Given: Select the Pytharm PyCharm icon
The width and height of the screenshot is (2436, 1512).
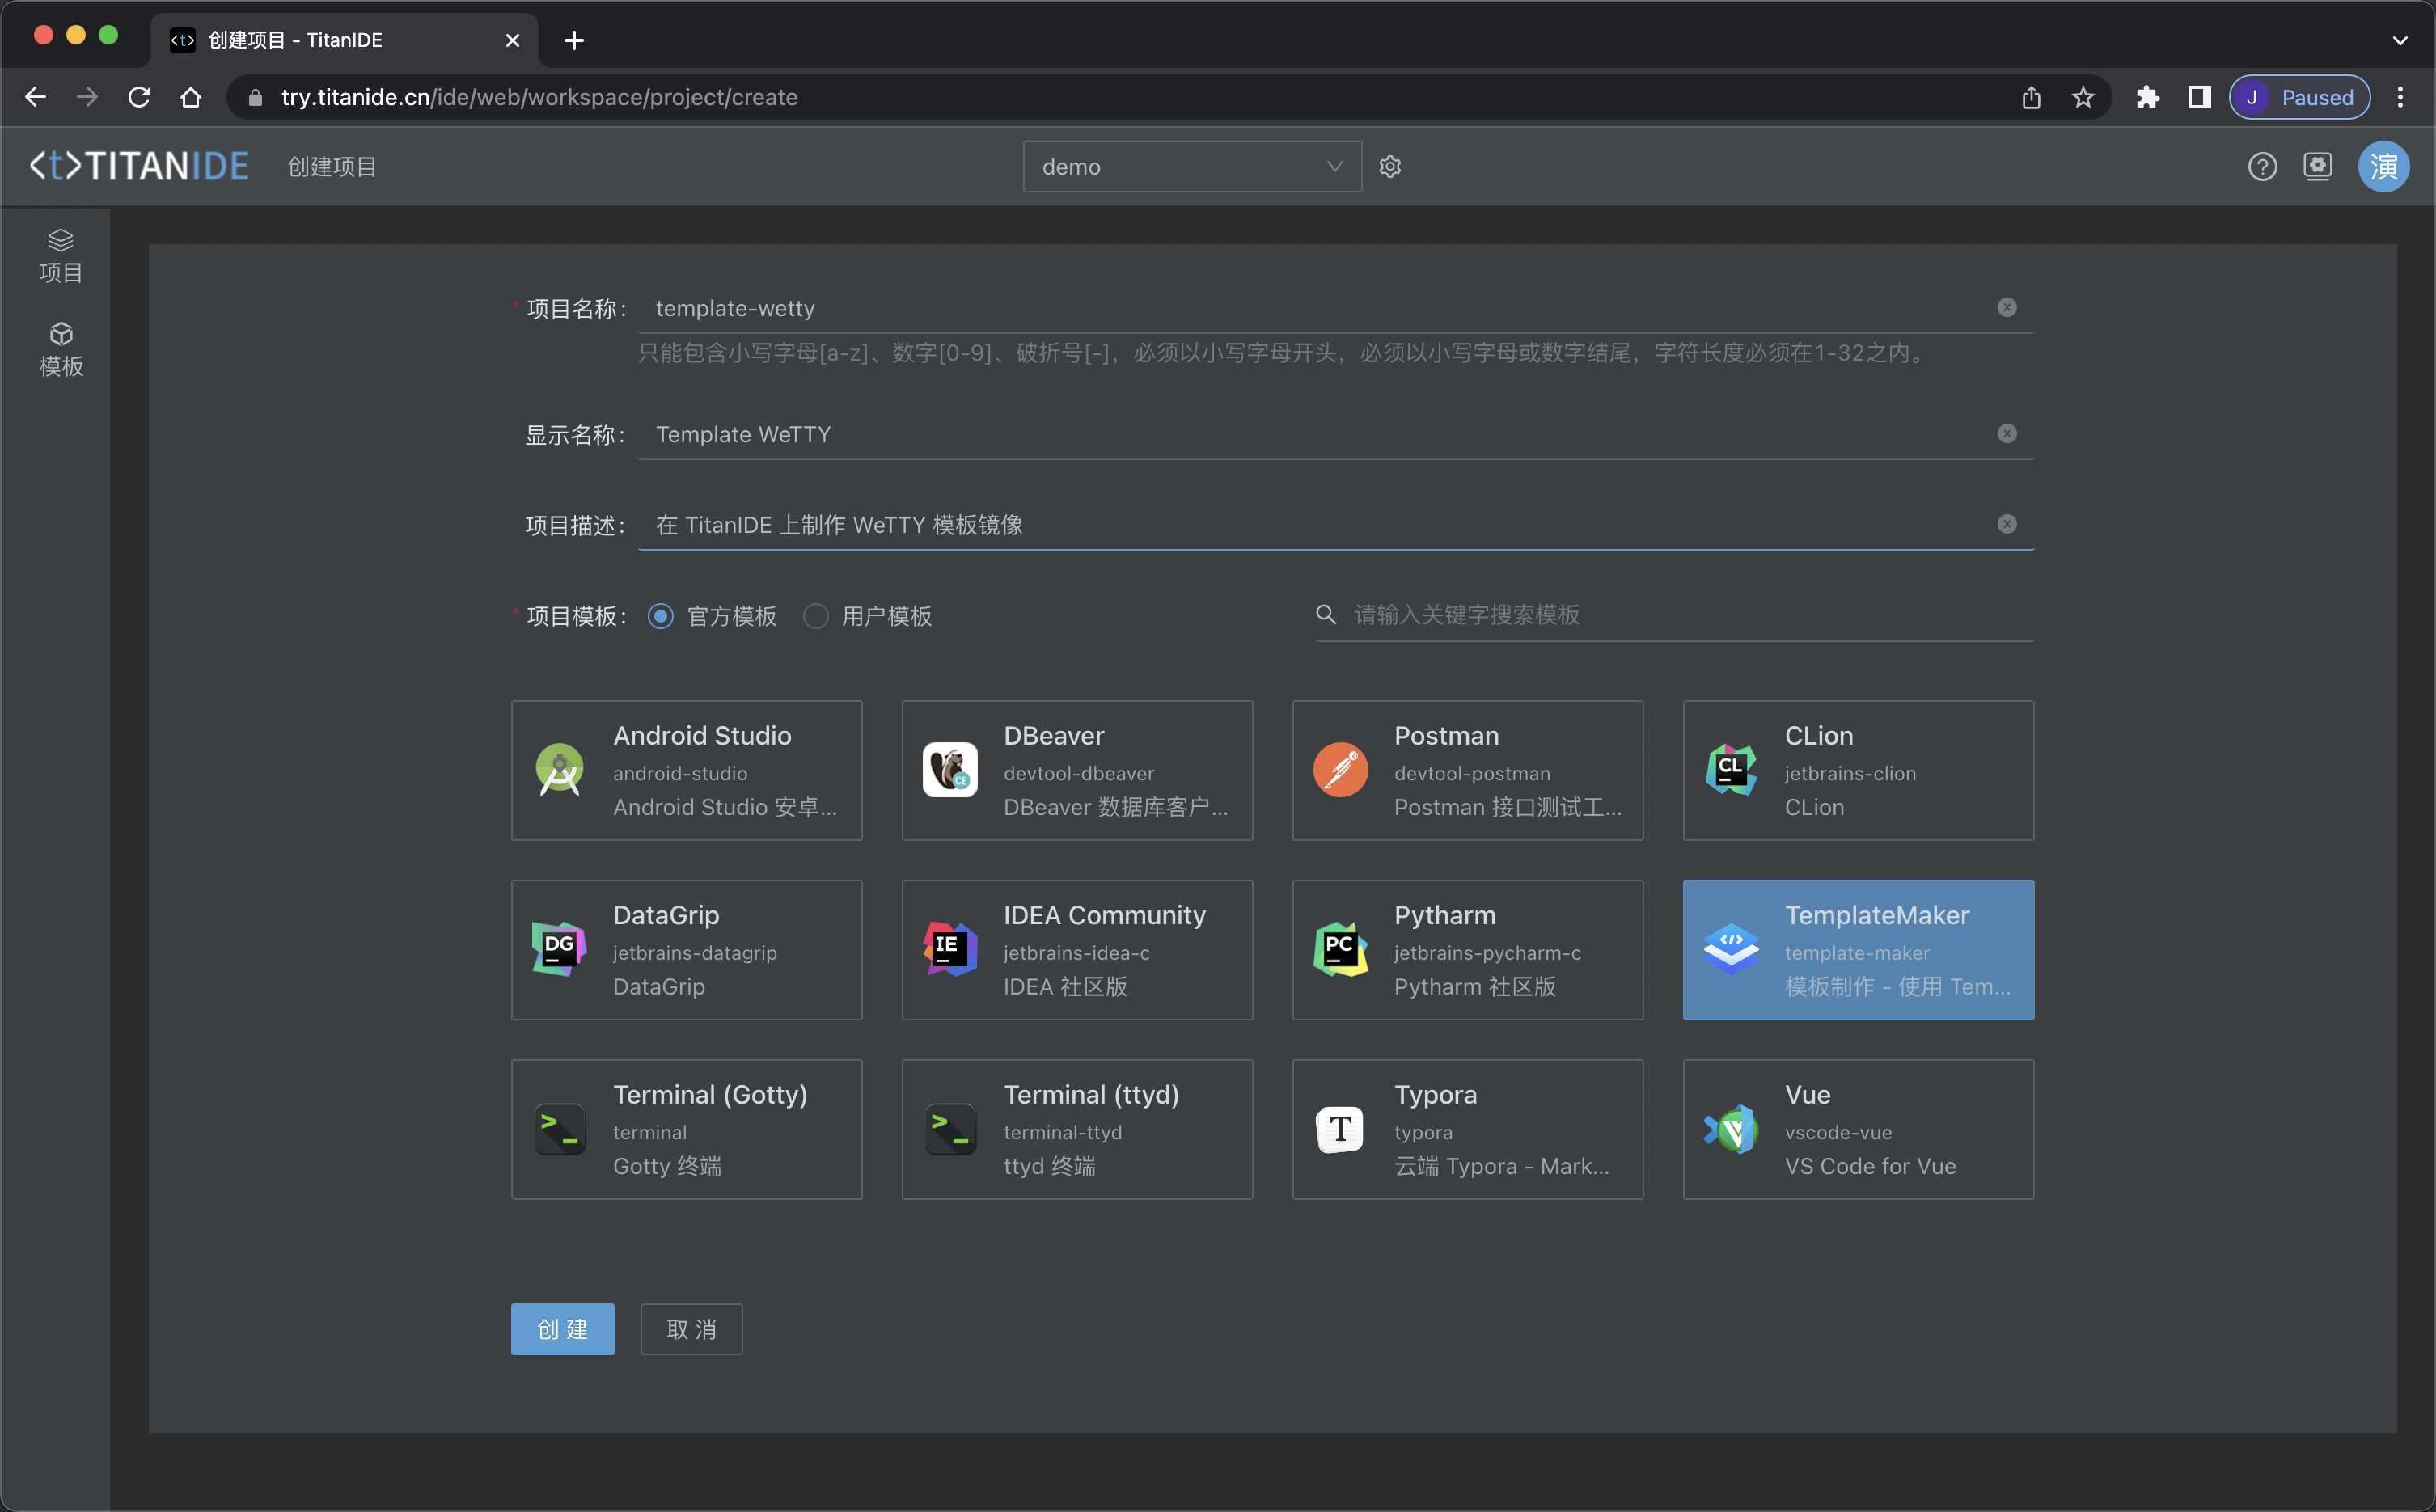Looking at the screenshot, I should tap(1340, 949).
